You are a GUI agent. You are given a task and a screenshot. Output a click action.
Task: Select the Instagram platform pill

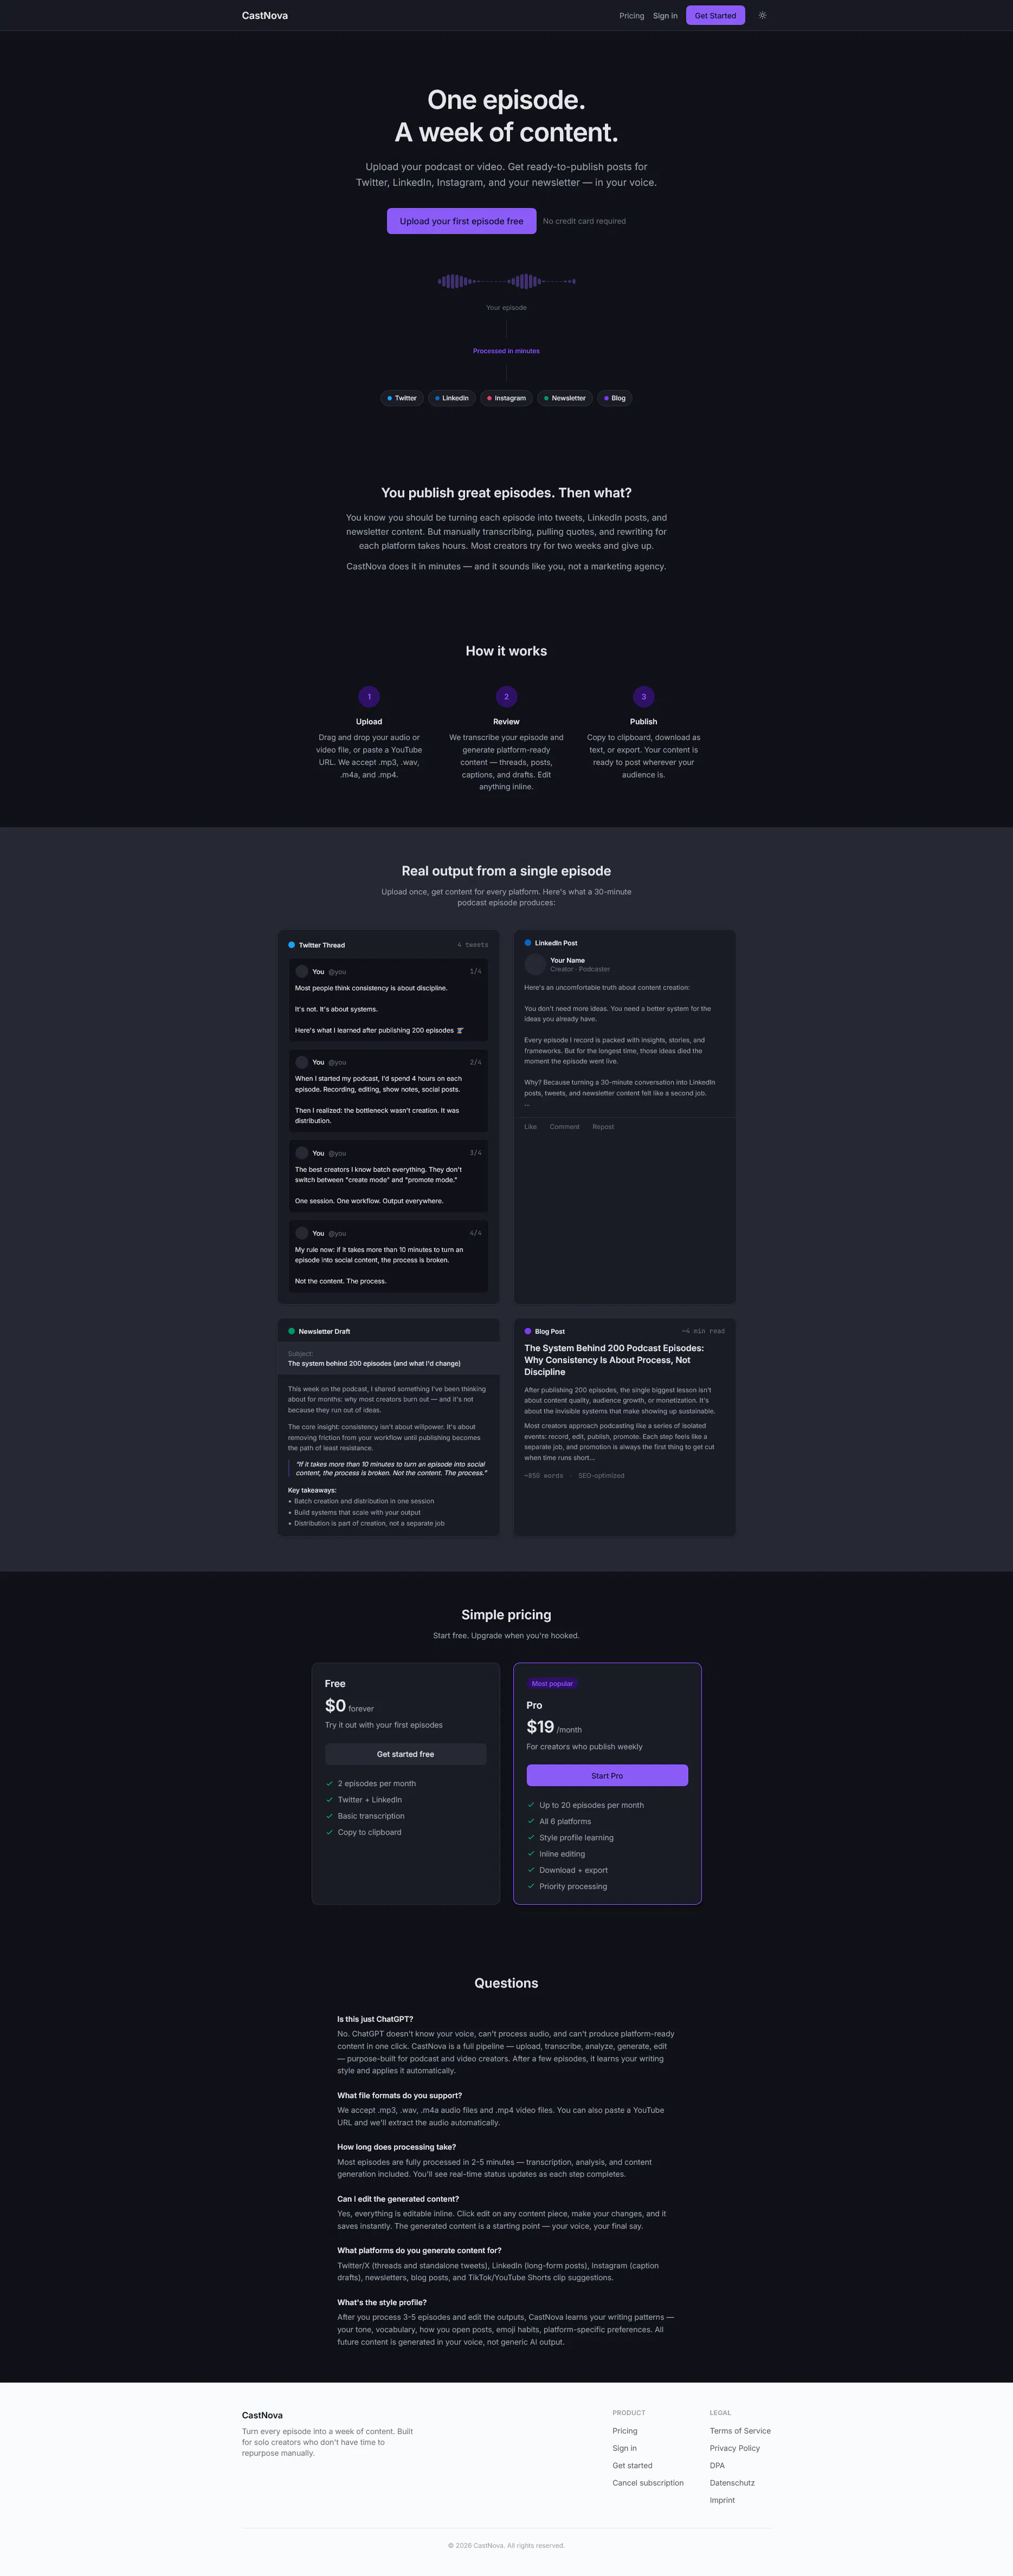tap(506, 398)
